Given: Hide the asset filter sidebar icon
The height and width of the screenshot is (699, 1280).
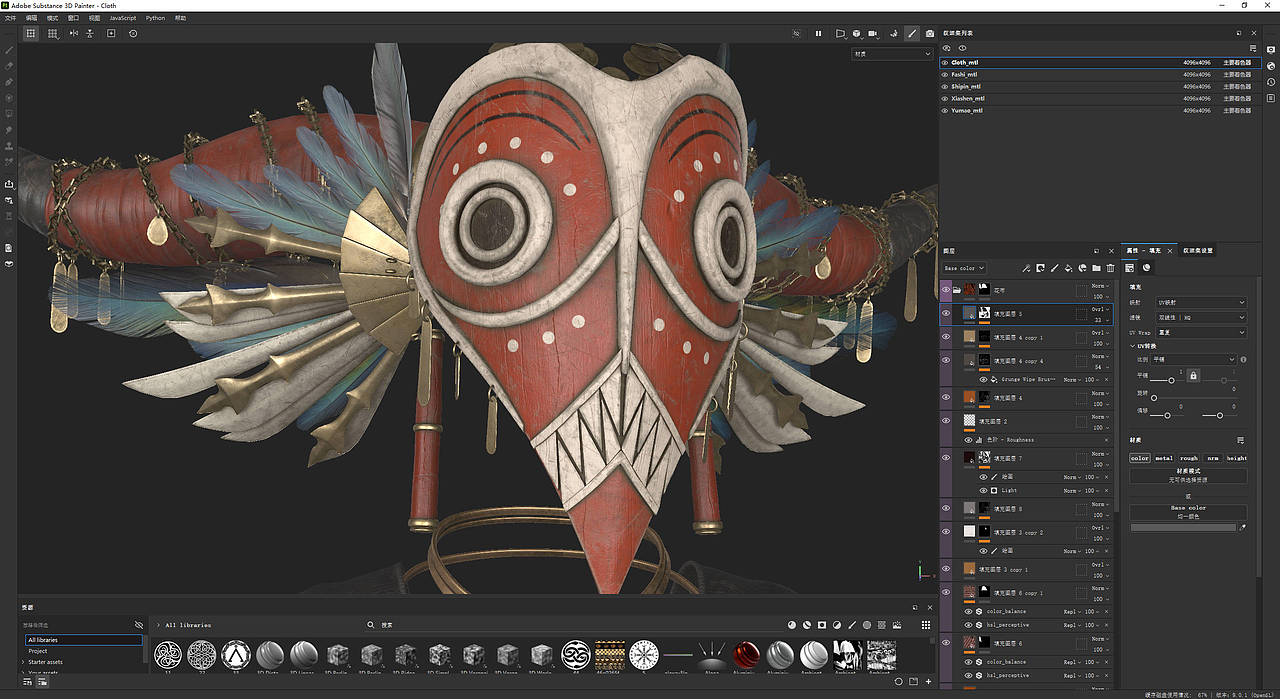Looking at the screenshot, I should [139, 625].
